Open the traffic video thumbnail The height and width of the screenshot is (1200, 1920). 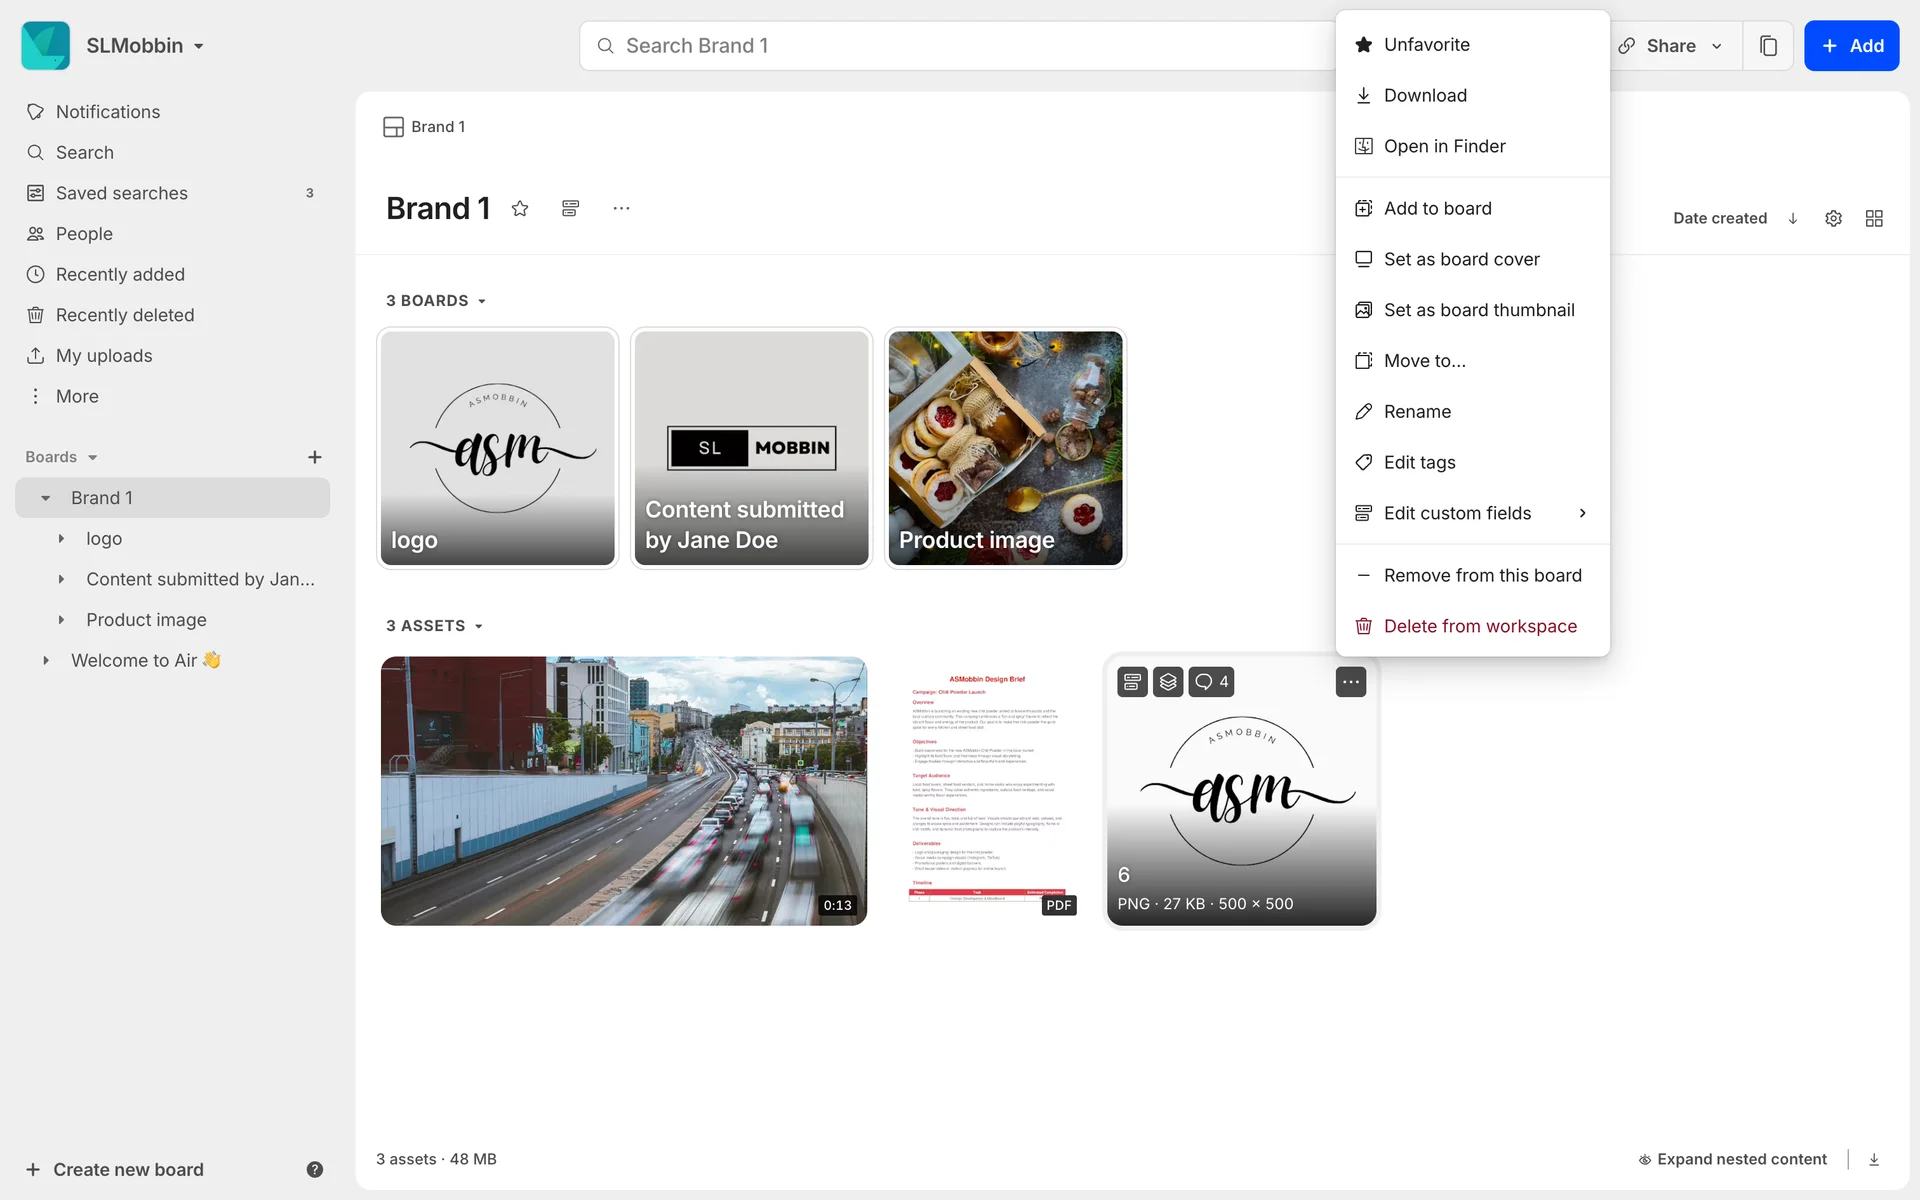623,790
